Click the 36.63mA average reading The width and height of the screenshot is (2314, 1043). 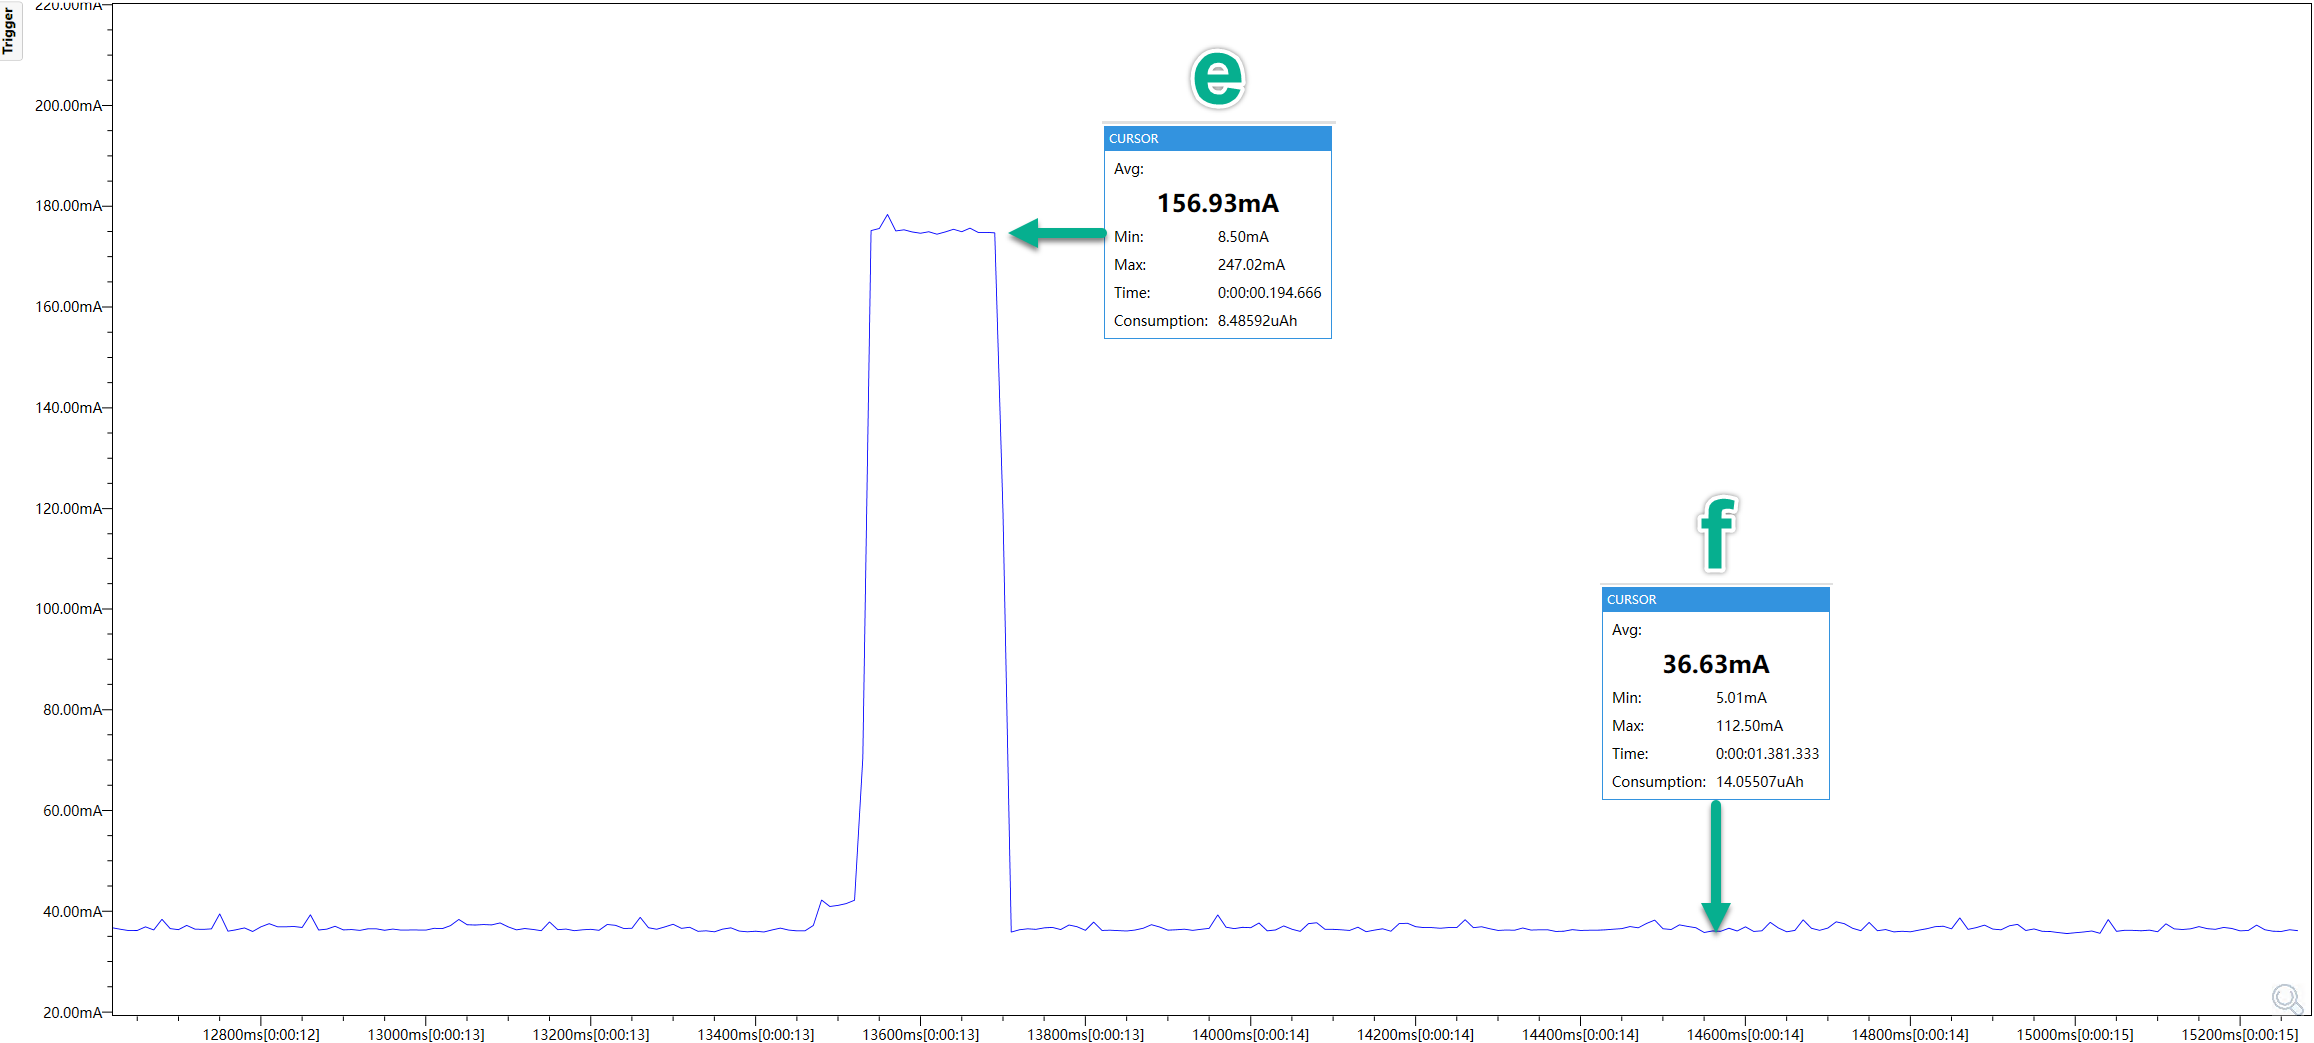pyautogui.click(x=1715, y=663)
